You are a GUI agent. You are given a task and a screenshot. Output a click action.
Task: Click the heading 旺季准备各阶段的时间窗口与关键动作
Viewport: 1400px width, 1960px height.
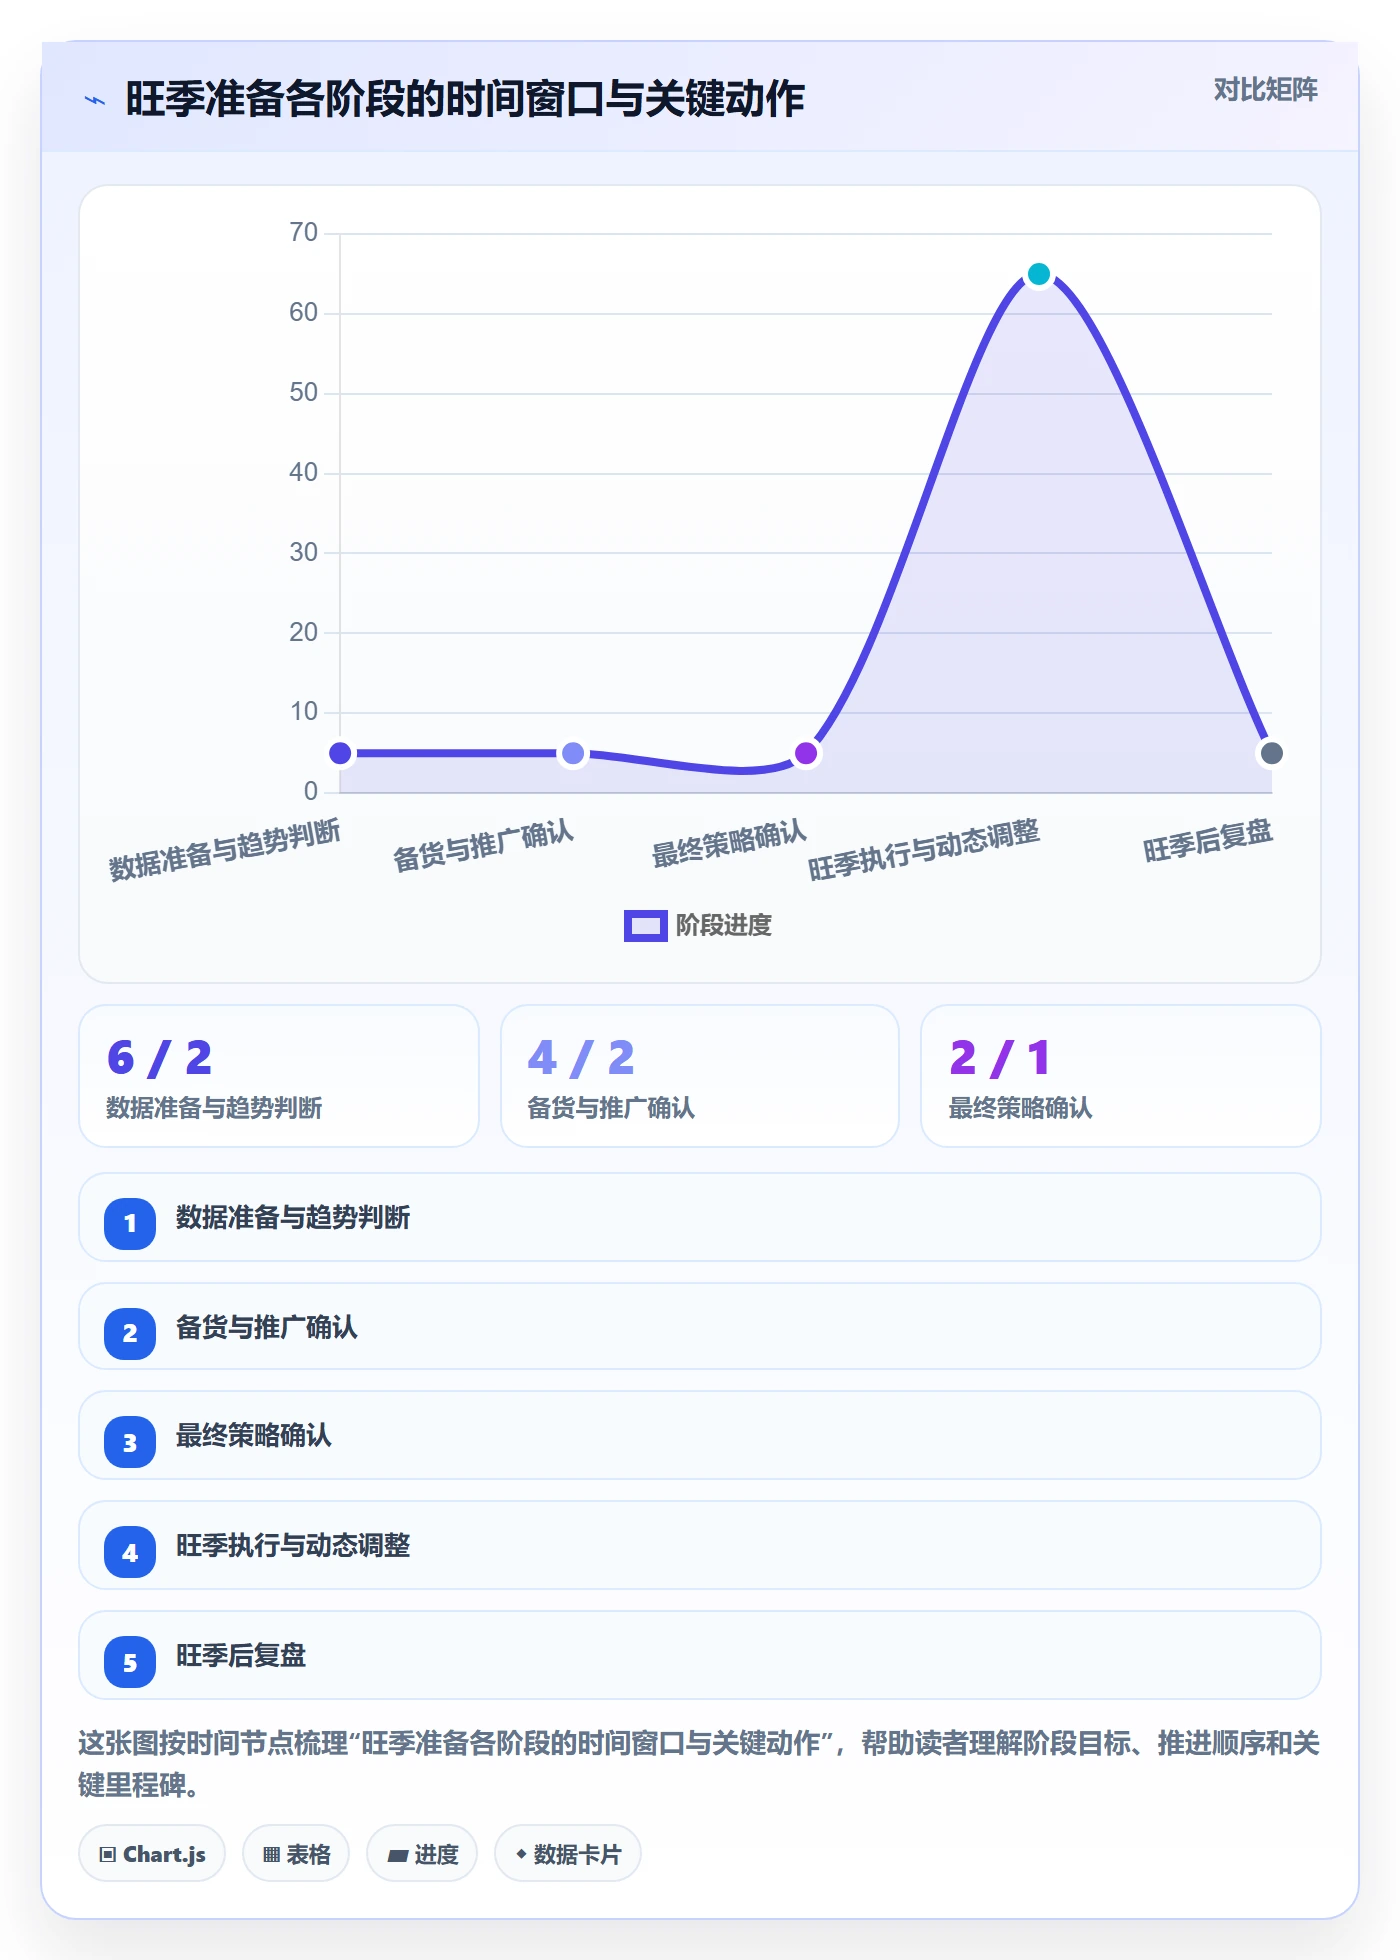(x=465, y=99)
